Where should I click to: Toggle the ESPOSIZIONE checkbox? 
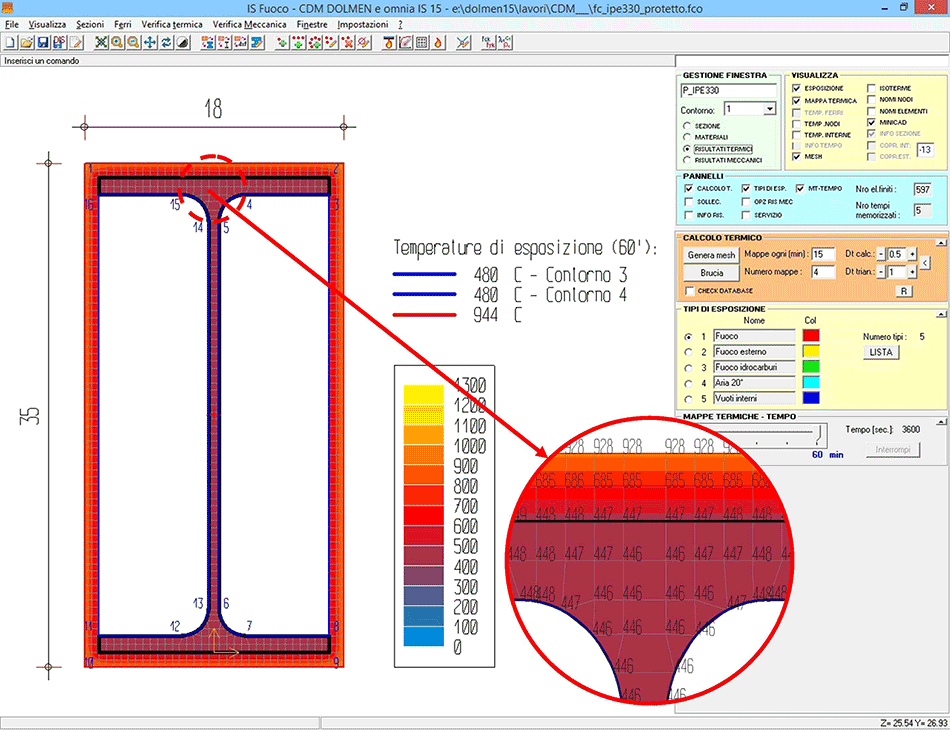coord(796,88)
